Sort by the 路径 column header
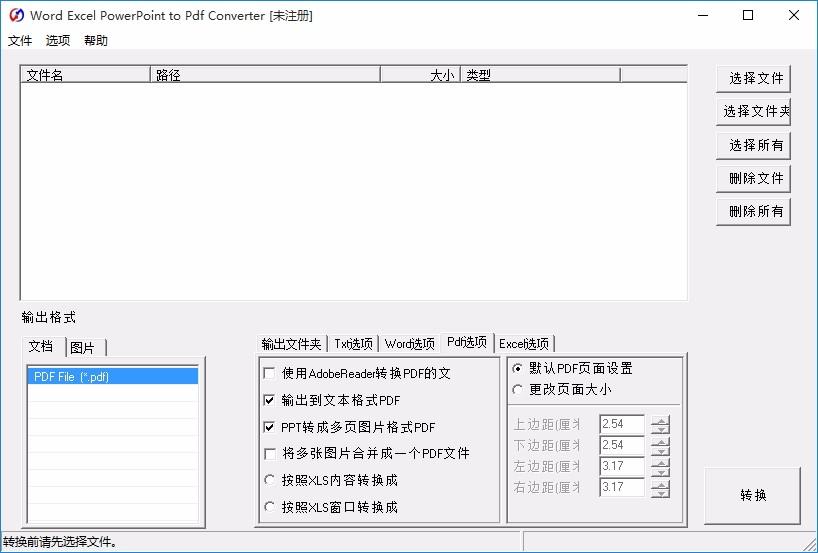The width and height of the screenshot is (818, 553). [x=265, y=75]
